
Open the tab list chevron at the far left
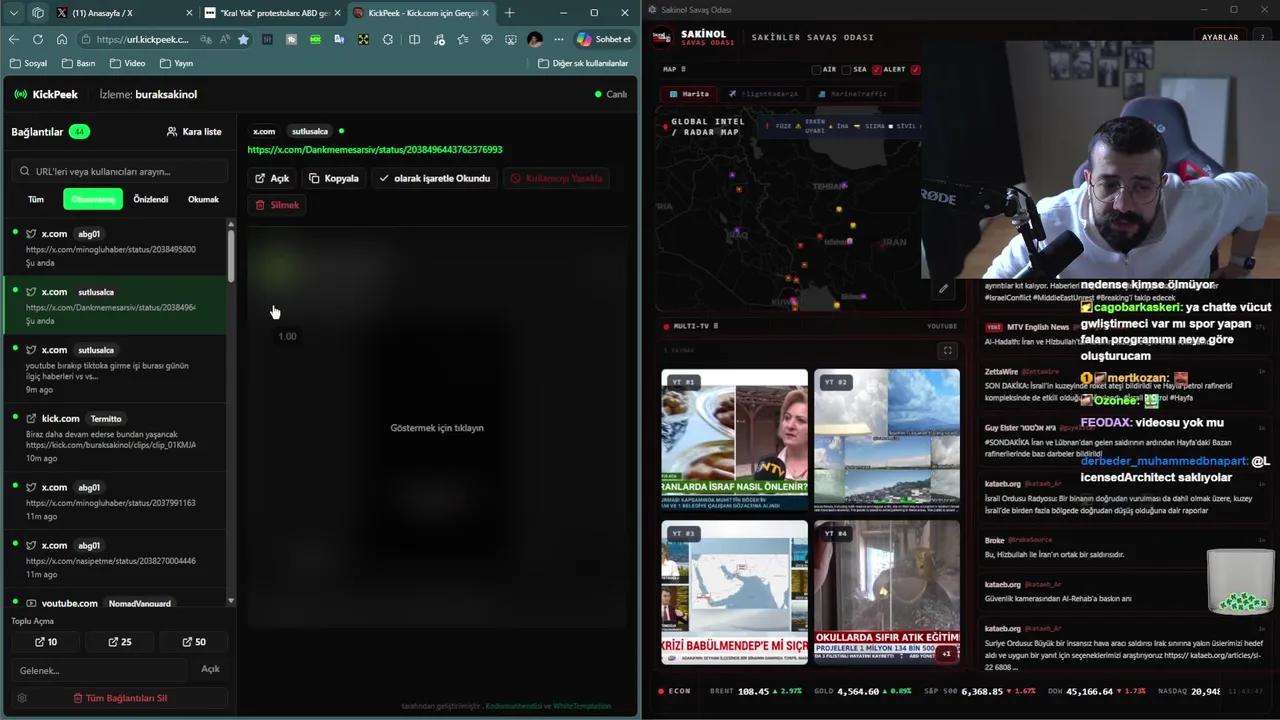click(13, 13)
